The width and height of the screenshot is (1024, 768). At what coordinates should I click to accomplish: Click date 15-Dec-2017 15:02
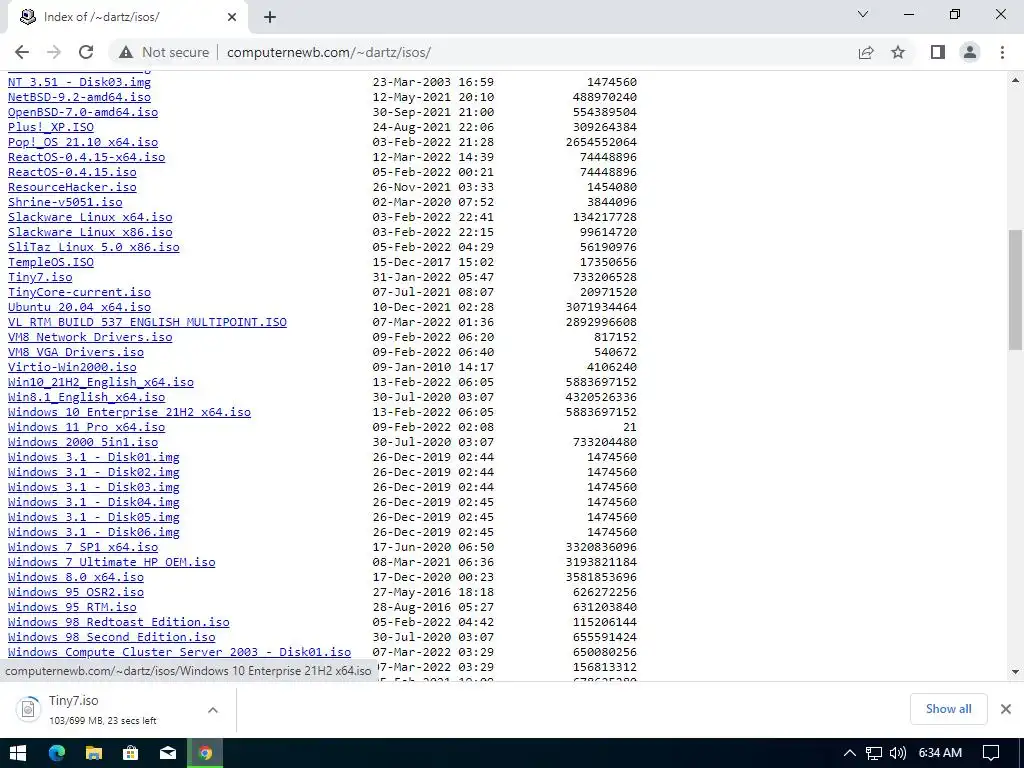tap(433, 262)
